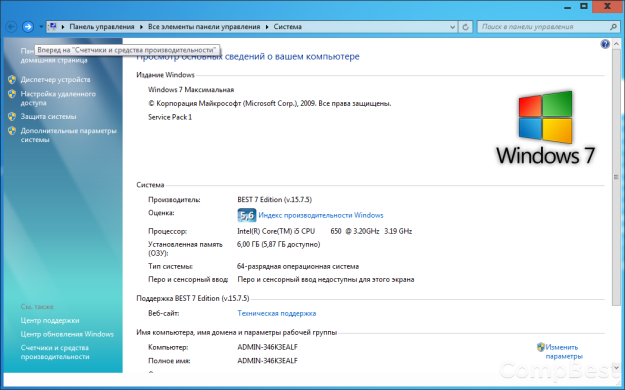Open 'Индекс производительности Windows' link
The height and width of the screenshot is (390, 625).
coord(321,215)
